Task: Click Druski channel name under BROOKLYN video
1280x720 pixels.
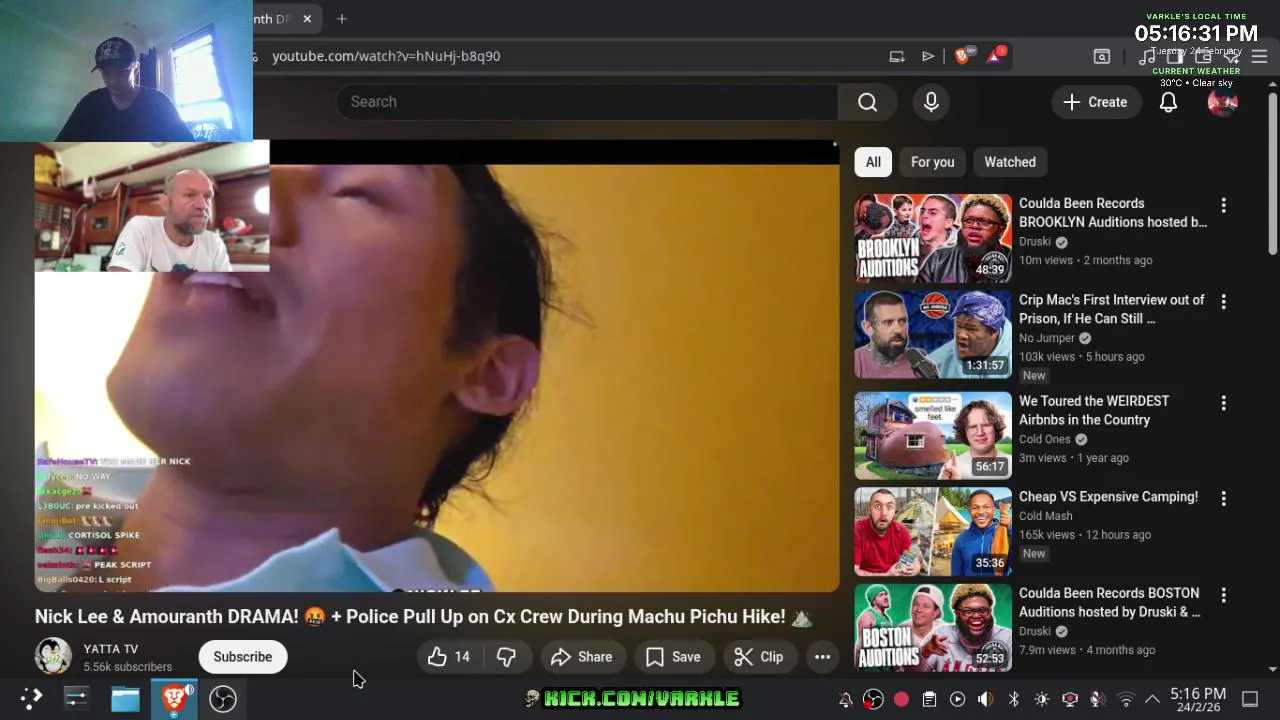Action: pos(1035,241)
